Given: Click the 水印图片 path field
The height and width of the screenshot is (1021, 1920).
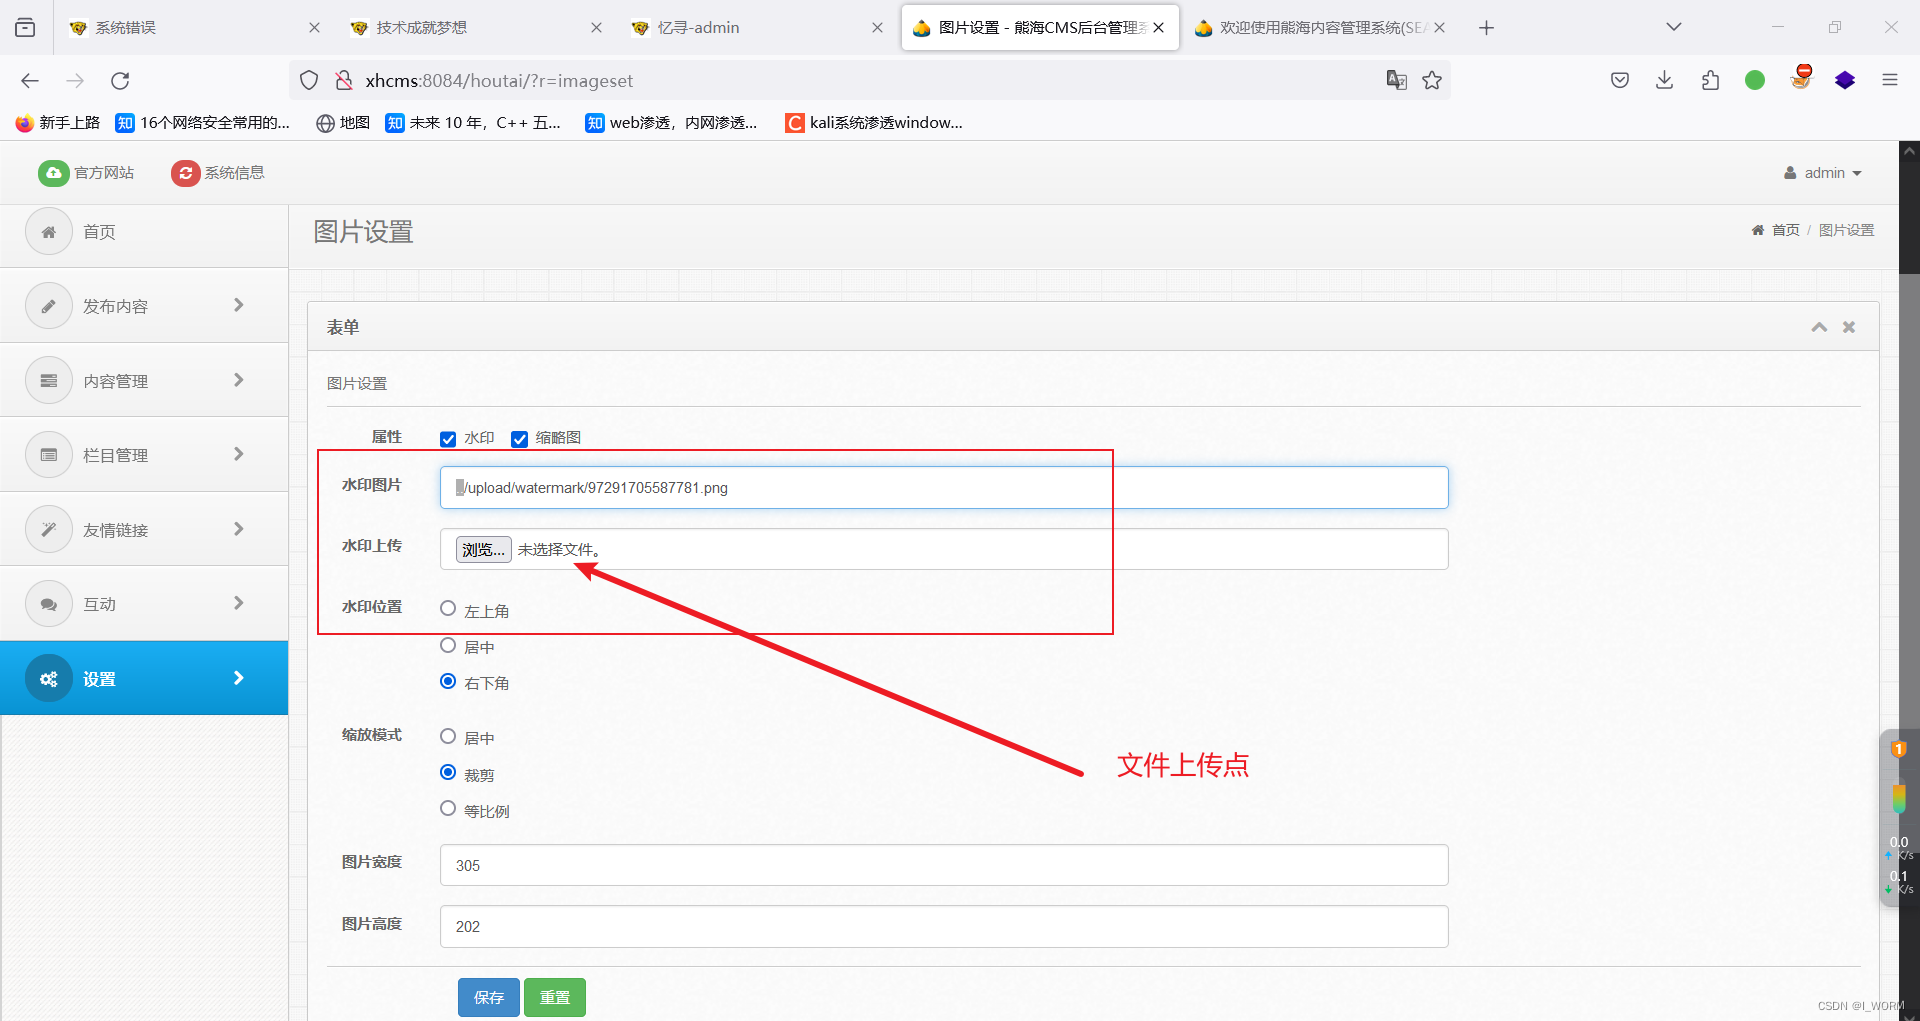Looking at the screenshot, I should coord(944,487).
